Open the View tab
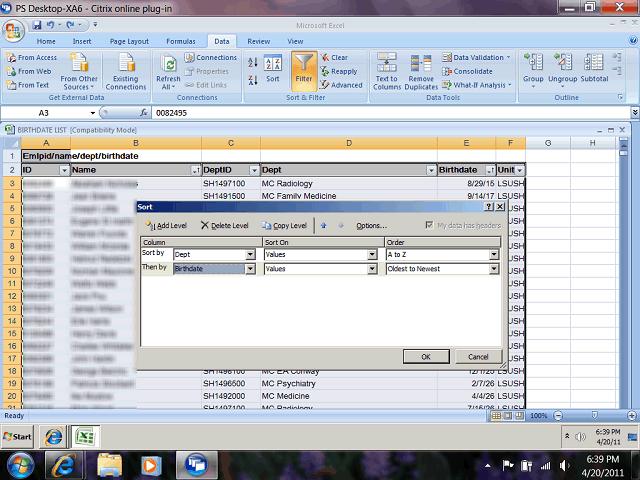640x480 pixels. 295,41
